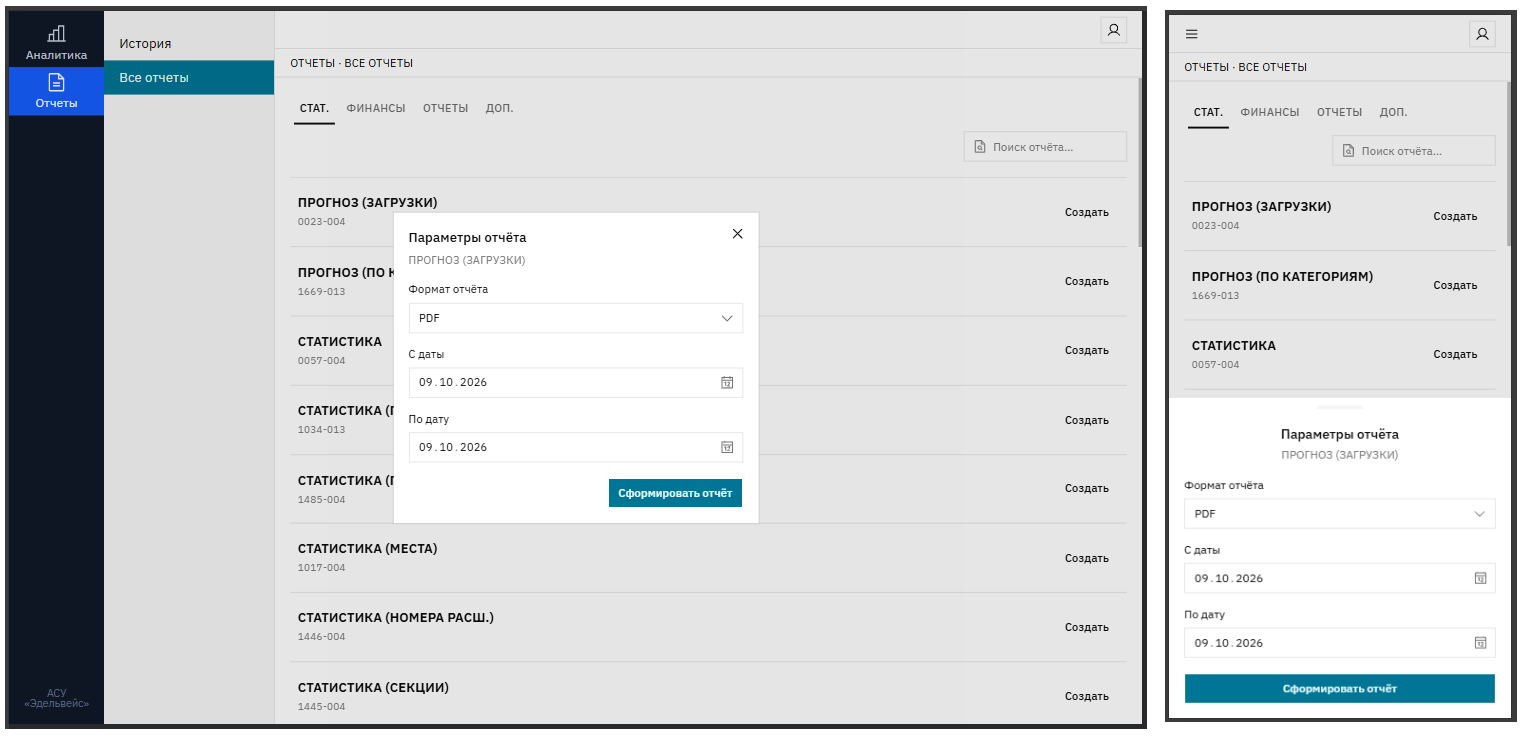This screenshot has height=739, width=1522.
Task: Expand the PDF format dropdown in the mobile sheet
Action: pyautogui.click(x=1340, y=513)
